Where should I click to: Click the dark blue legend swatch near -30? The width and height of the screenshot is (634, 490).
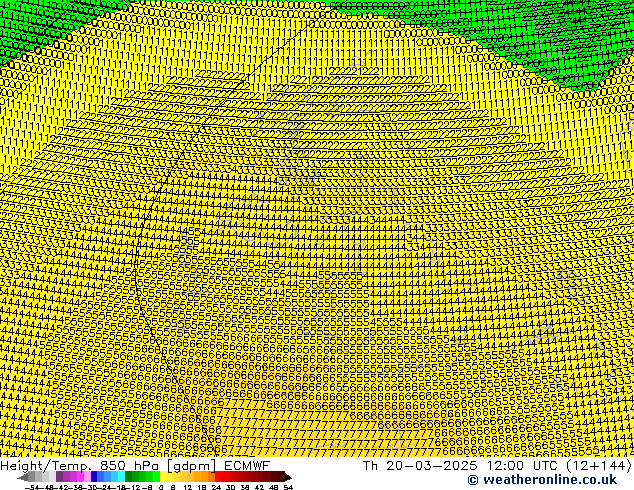[x=94, y=476]
